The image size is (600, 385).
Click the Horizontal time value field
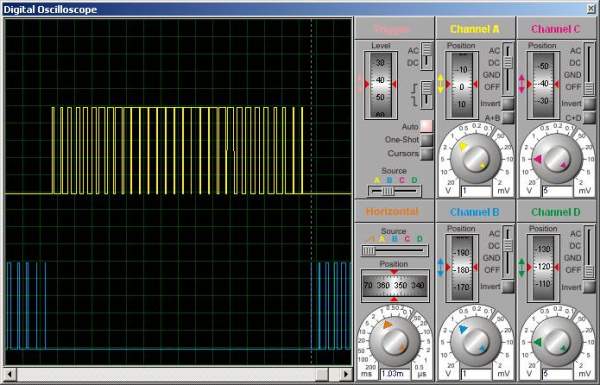(x=395, y=374)
